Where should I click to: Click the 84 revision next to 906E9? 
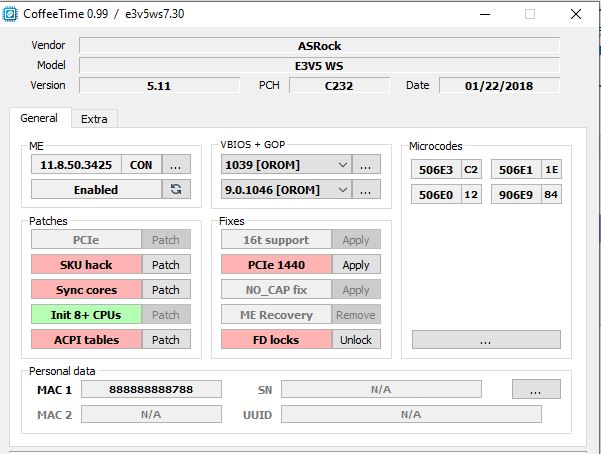click(552, 194)
